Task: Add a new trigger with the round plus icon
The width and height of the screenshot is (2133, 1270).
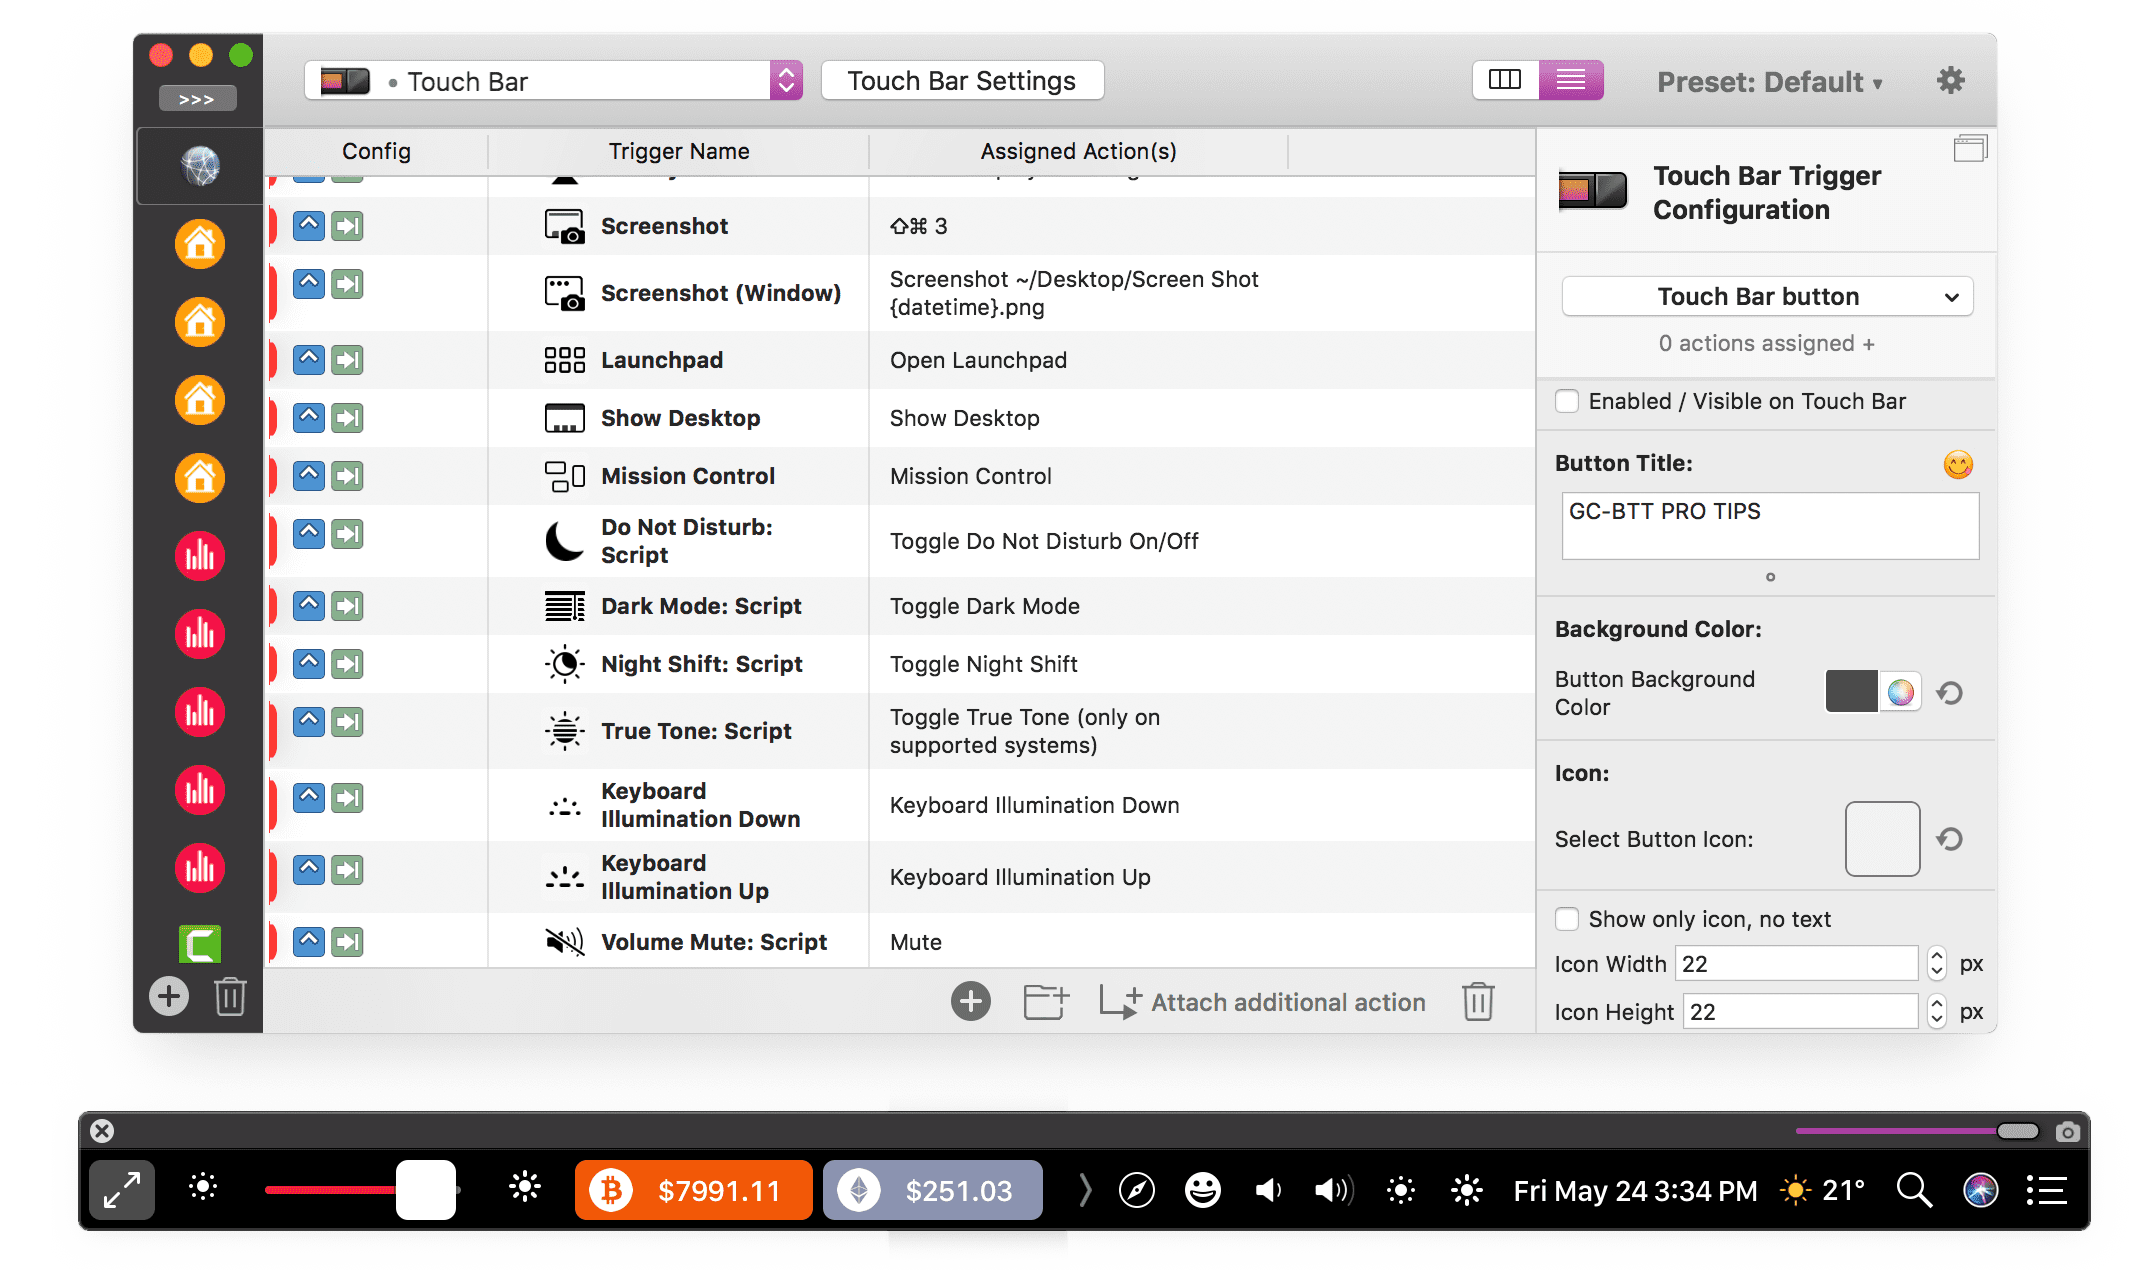Action: [x=971, y=1001]
